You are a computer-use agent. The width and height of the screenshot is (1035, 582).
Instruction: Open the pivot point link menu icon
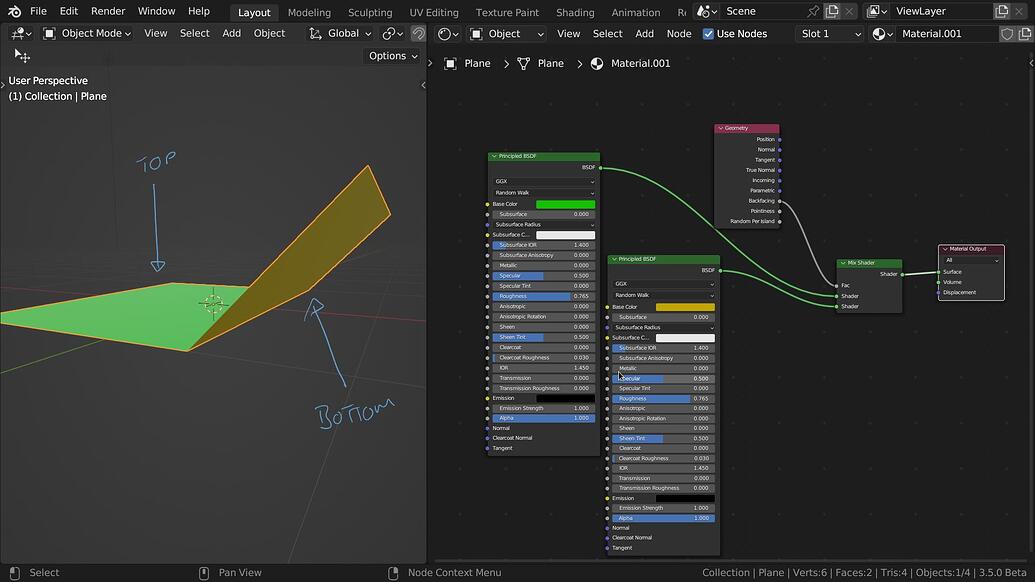click(x=393, y=33)
